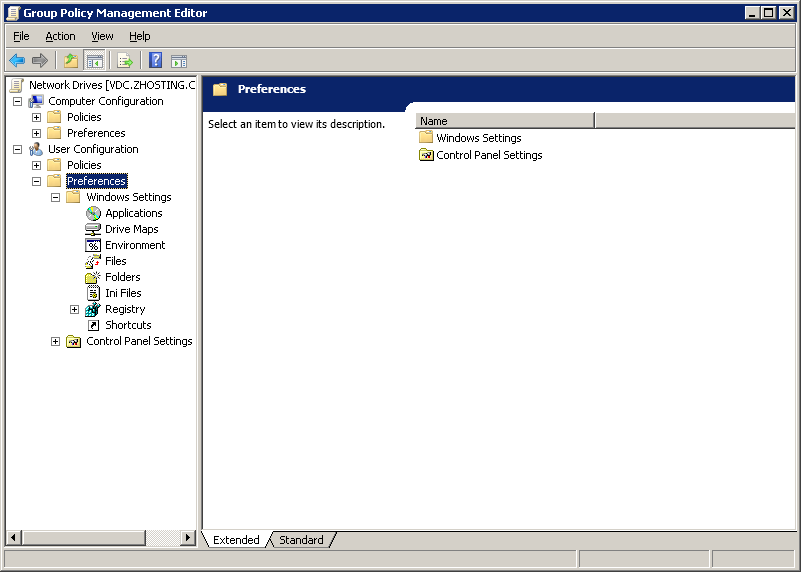The width and height of the screenshot is (801, 572).
Task: Expand Control Panel Settings tree node
Action: tap(55, 341)
